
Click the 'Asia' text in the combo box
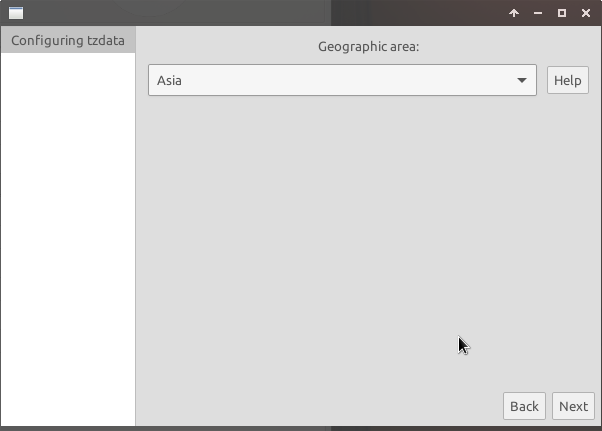coord(170,81)
